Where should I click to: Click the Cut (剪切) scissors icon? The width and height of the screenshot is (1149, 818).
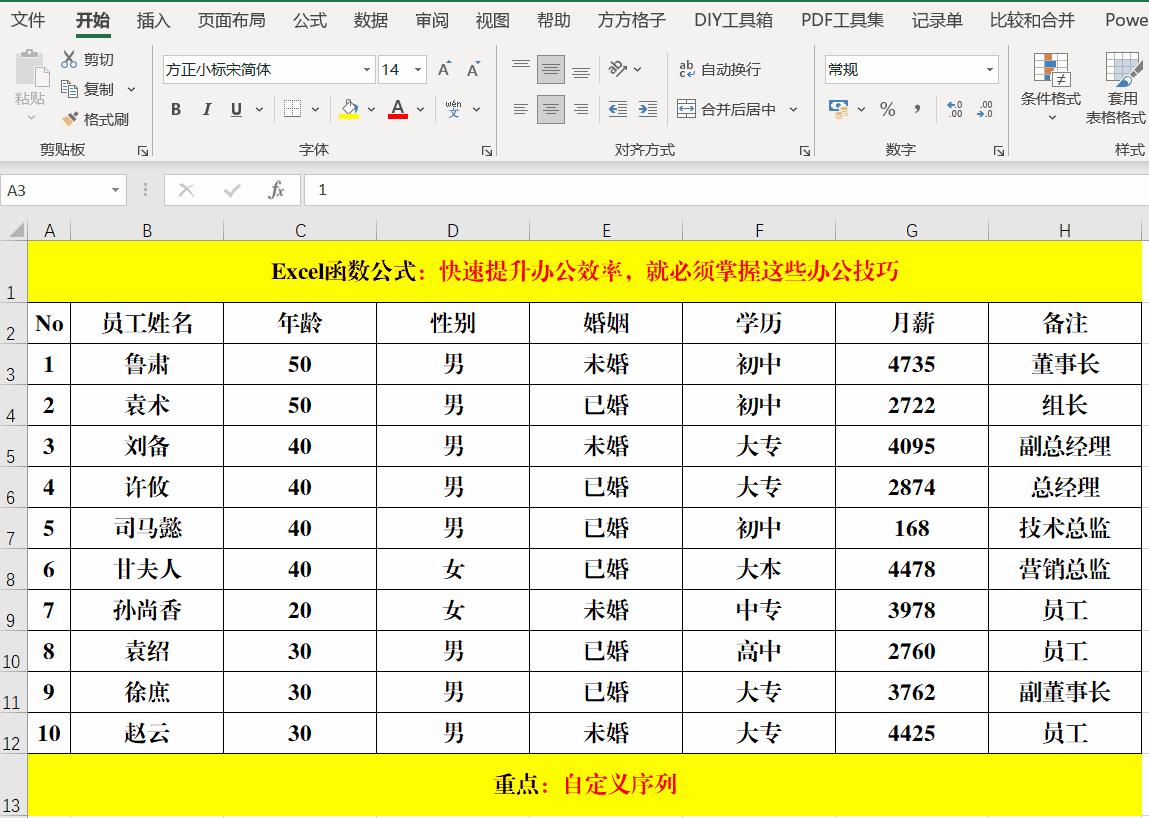tap(71, 58)
